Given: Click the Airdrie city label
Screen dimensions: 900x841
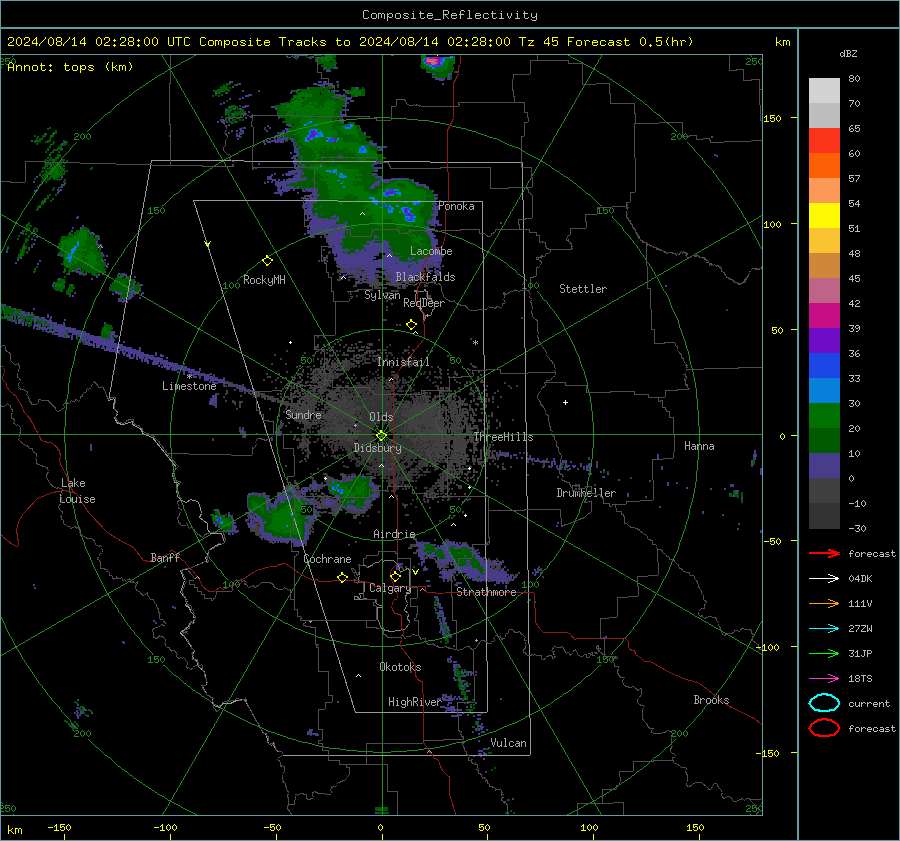Looking at the screenshot, I should (394, 534).
